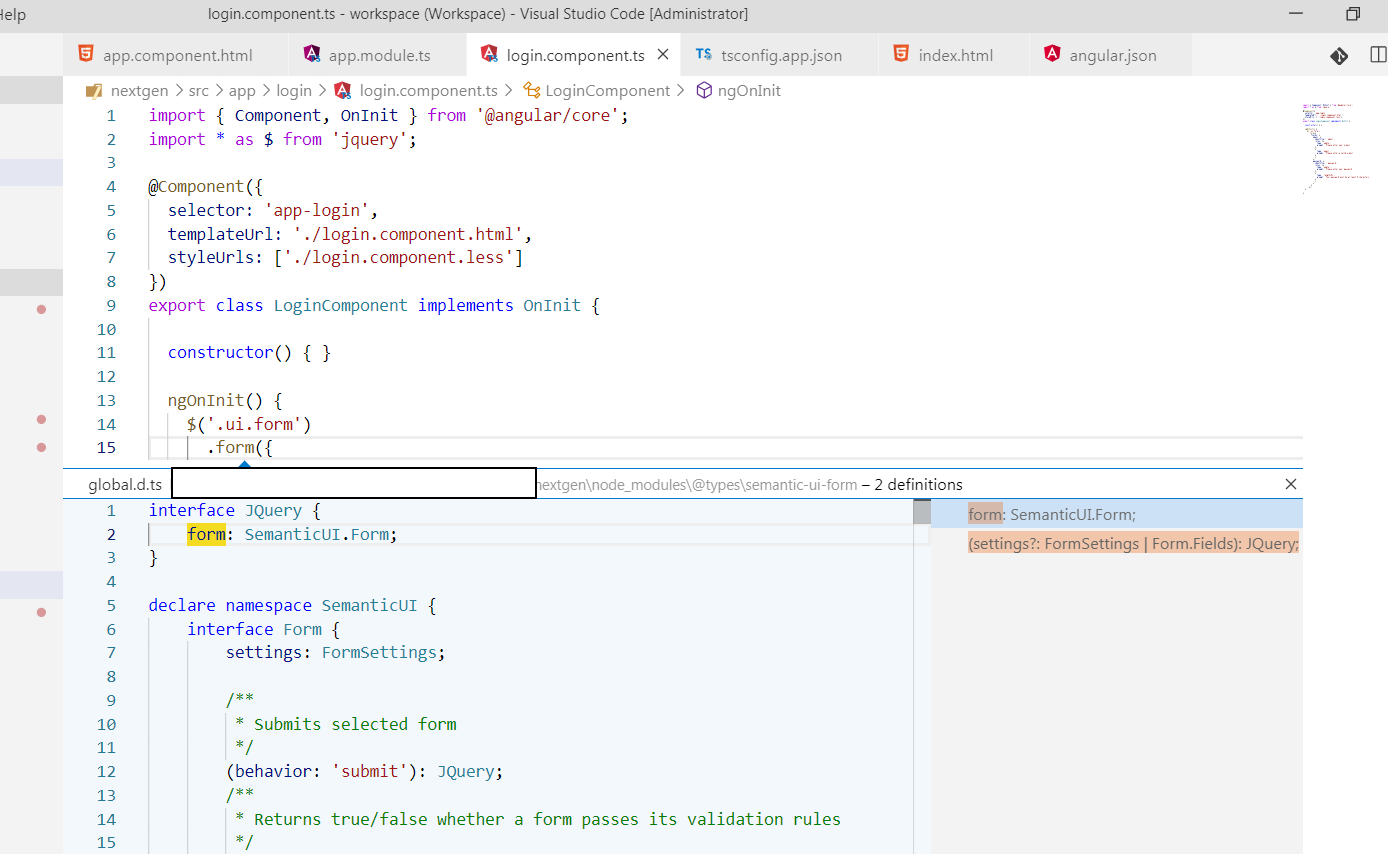
Task: Close the peek definition panel
Action: pos(1291,484)
